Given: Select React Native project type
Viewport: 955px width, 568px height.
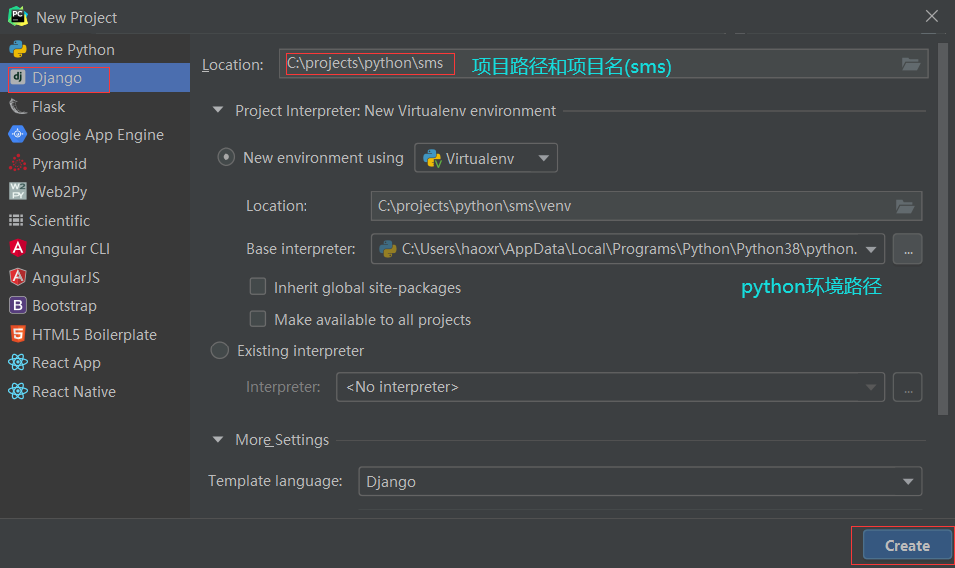Looking at the screenshot, I should (x=73, y=392).
